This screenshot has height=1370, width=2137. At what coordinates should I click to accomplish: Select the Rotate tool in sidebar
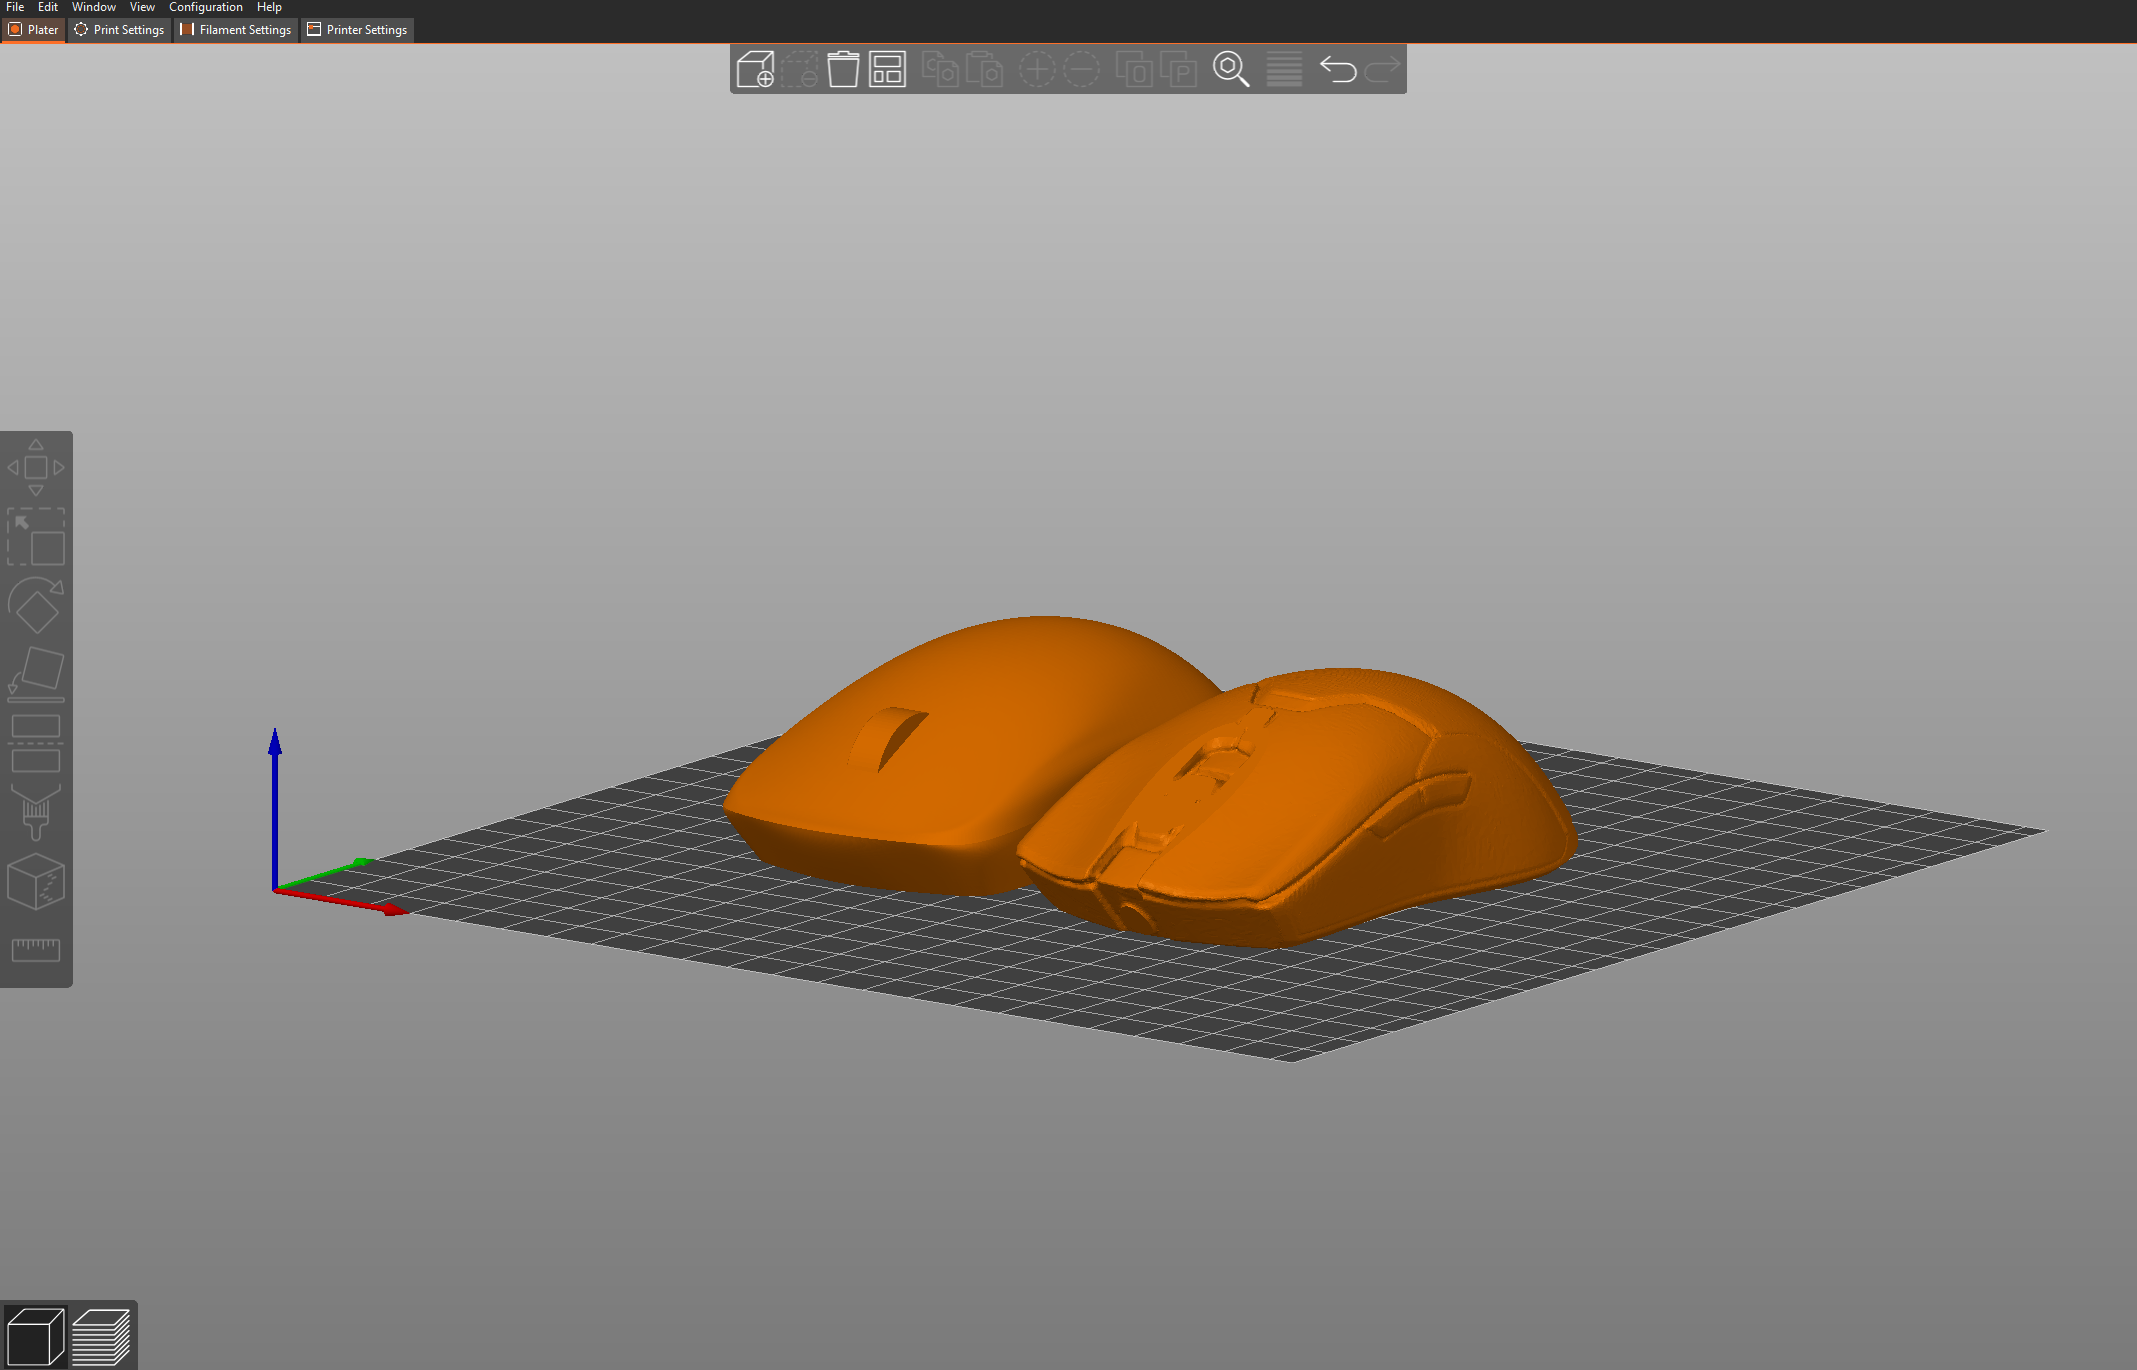click(x=36, y=605)
